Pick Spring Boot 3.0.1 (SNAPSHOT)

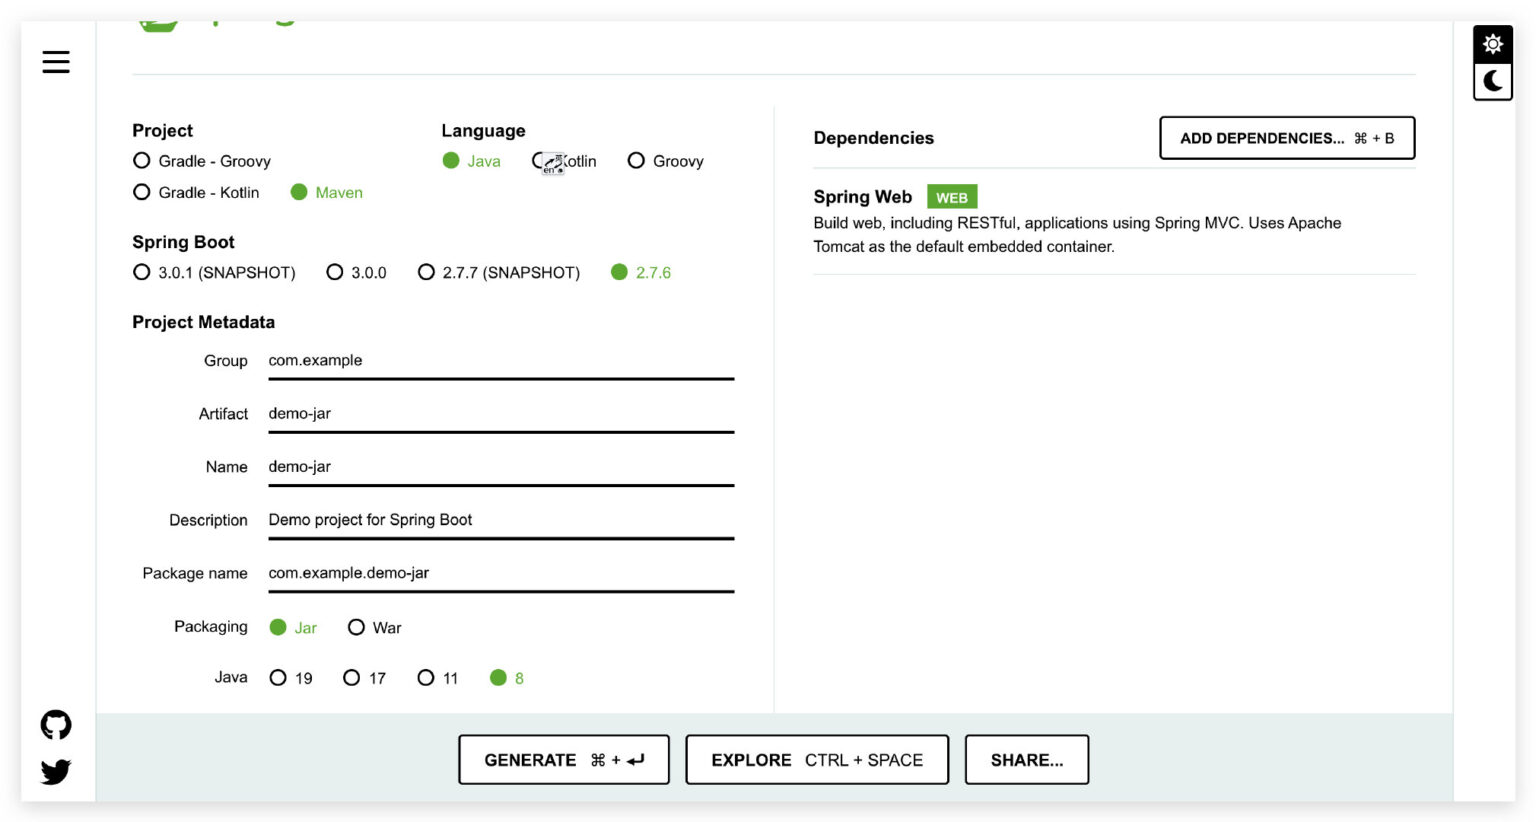tap(141, 271)
